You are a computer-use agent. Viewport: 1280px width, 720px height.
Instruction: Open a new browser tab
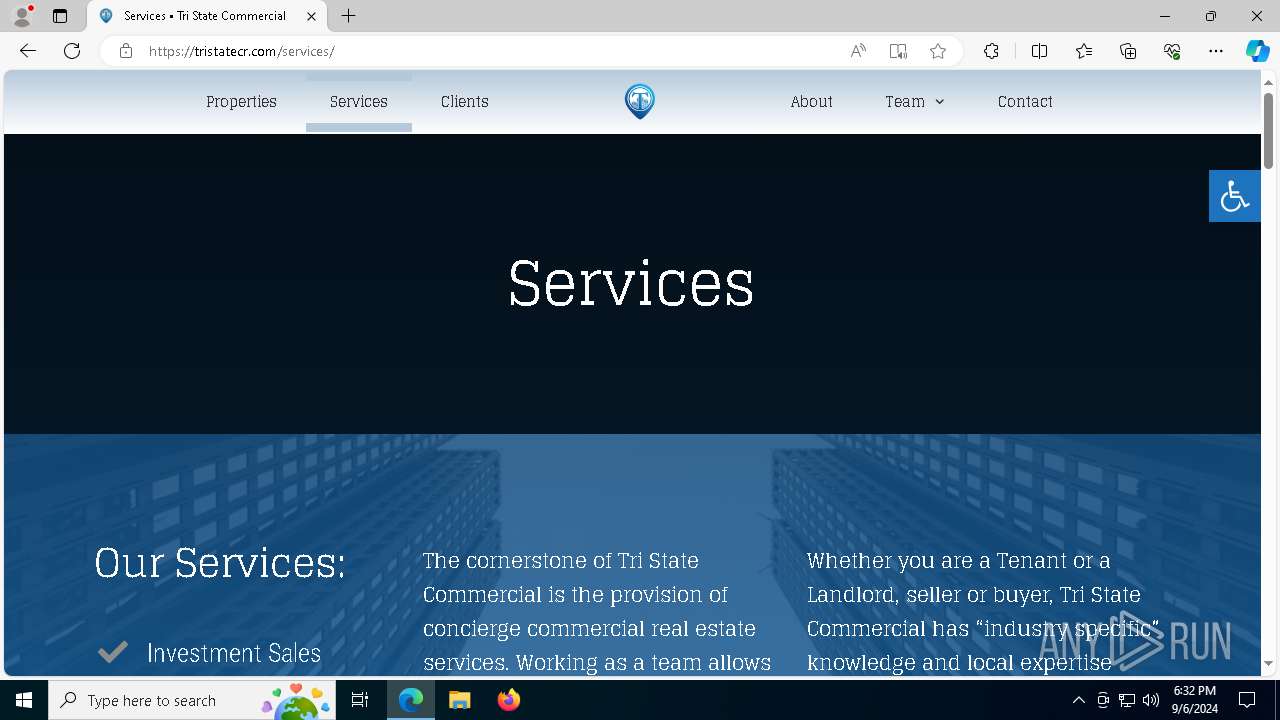coord(348,16)
